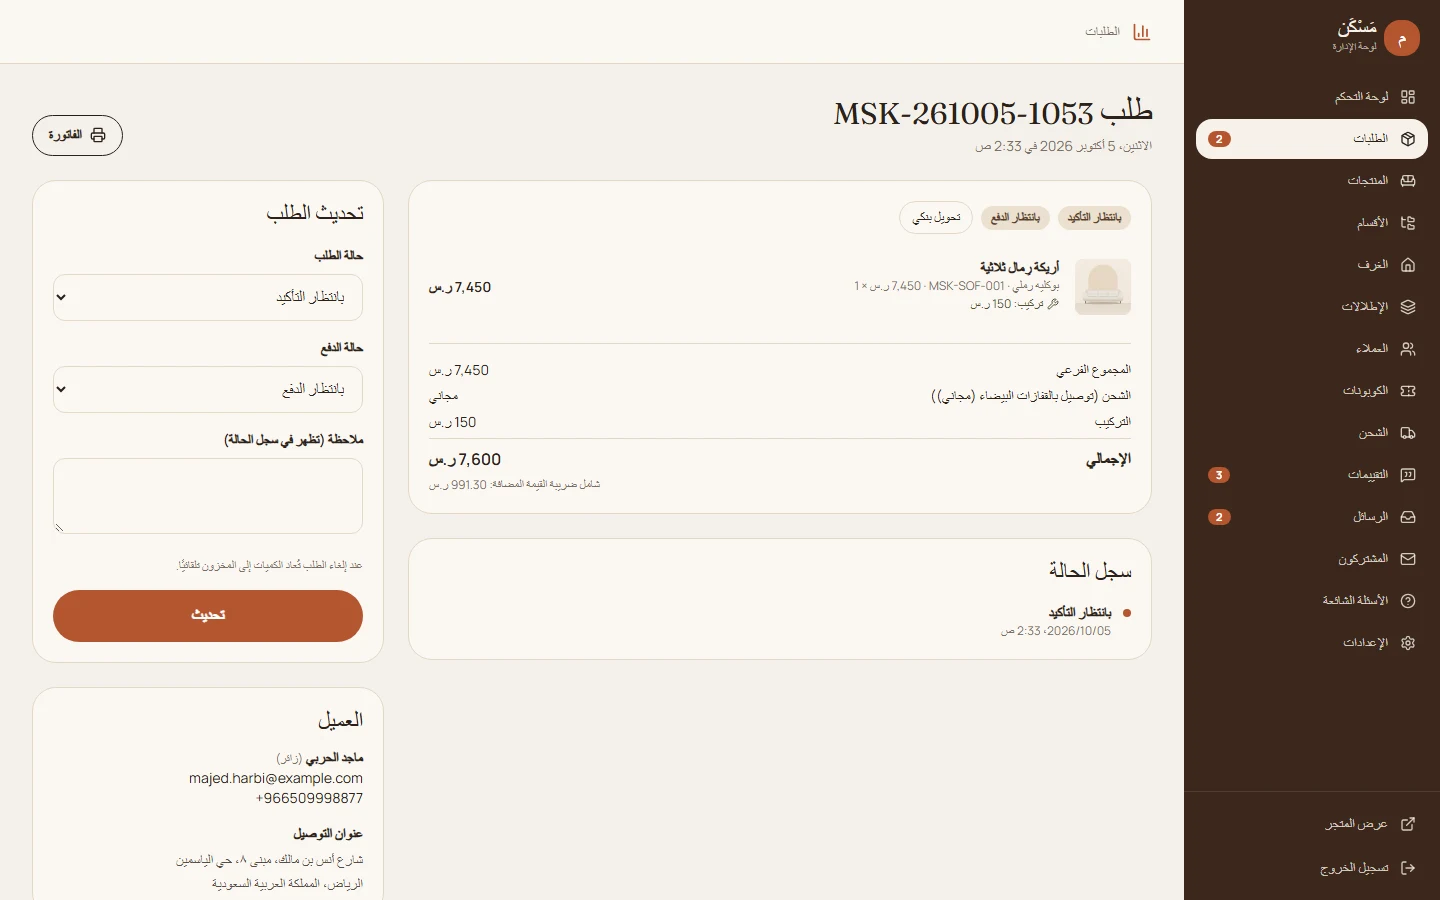The width and height of the screenshot is (1440, 900).
Task: Click the الكوبونات ticket icon
Action: 1408,391
